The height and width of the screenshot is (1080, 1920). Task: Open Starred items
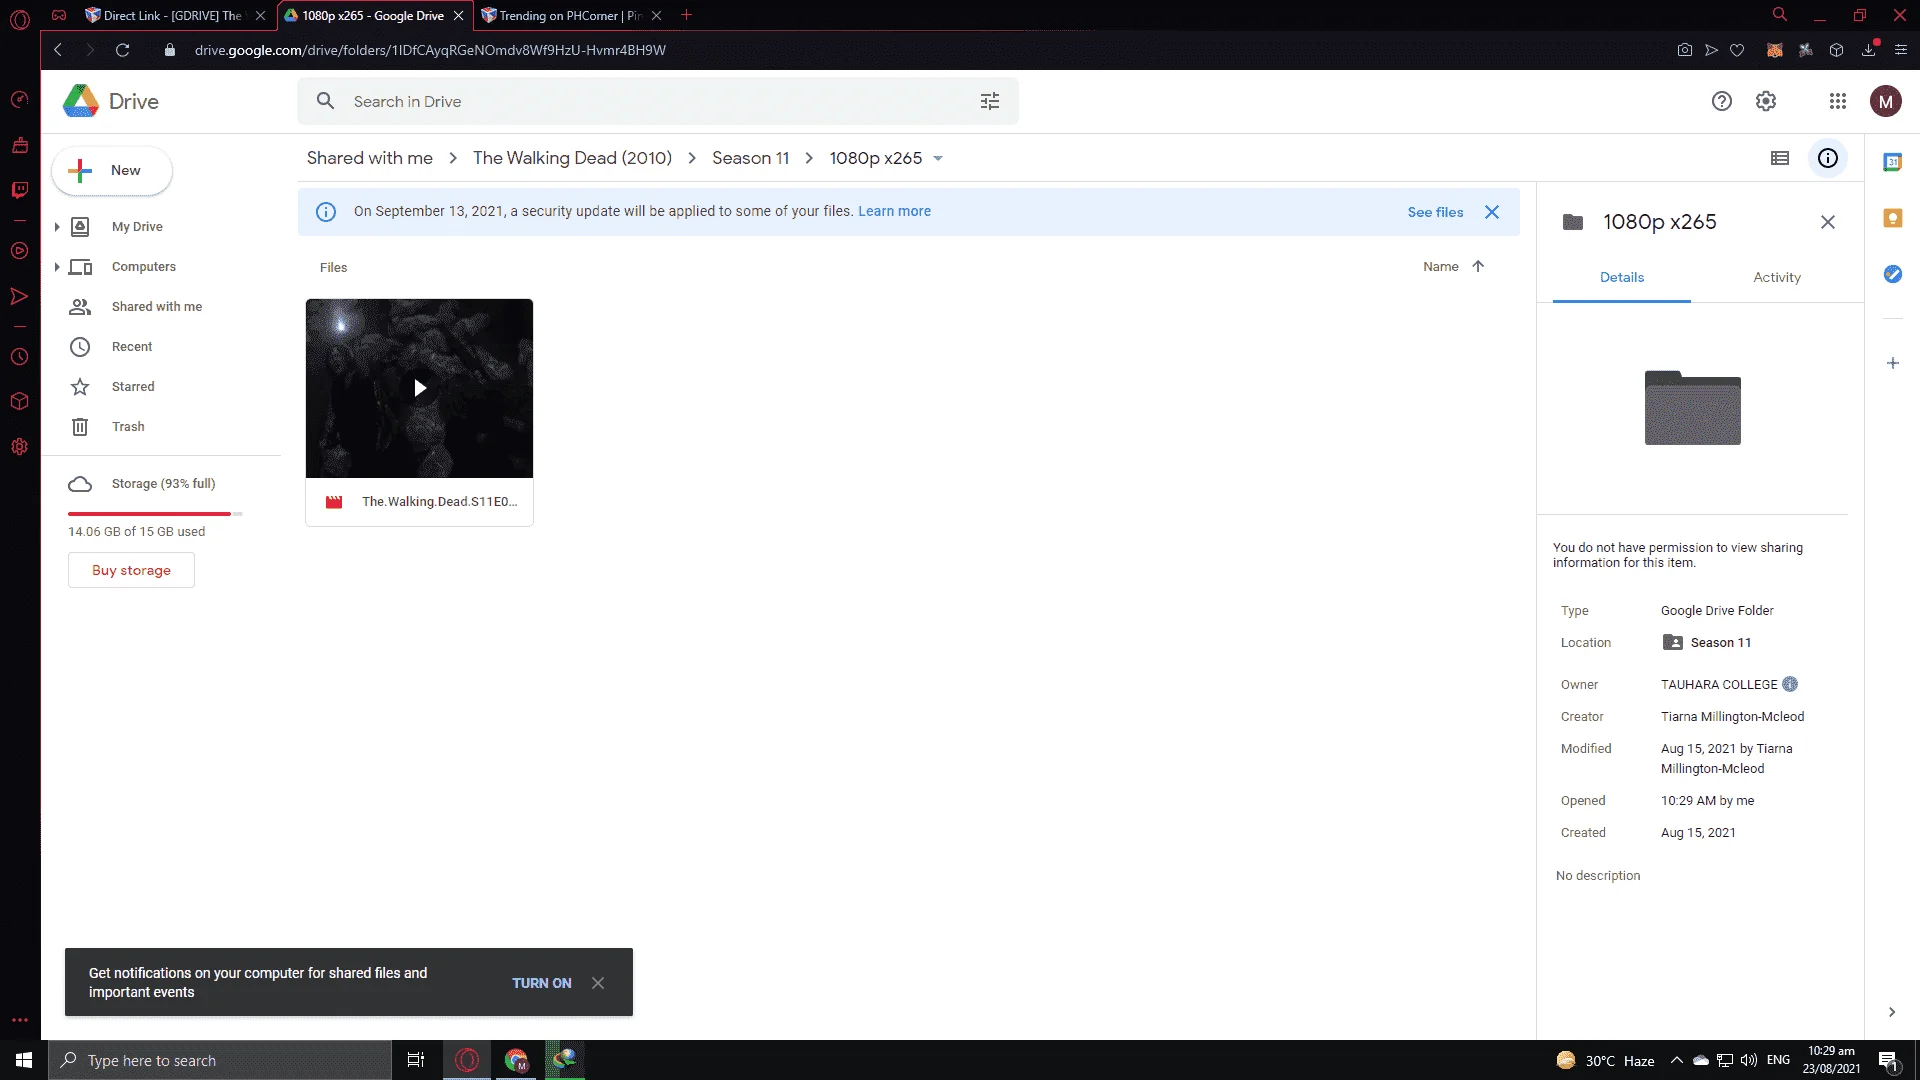coord(133,387)
